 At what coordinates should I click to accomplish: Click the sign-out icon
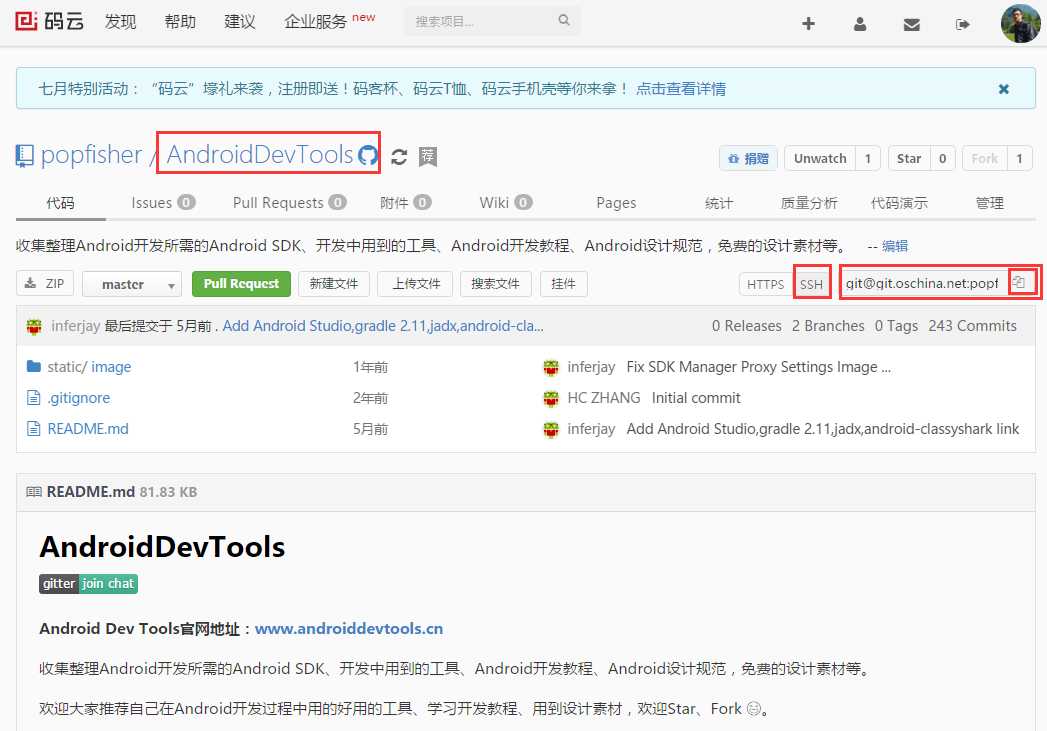click(963, 25)
